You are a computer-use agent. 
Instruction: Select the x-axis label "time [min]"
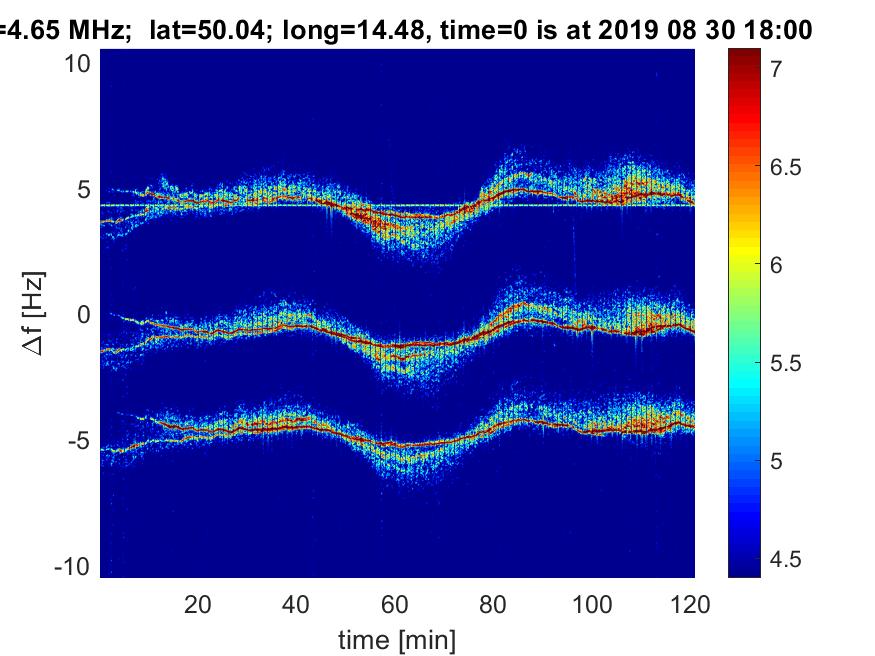397,638
